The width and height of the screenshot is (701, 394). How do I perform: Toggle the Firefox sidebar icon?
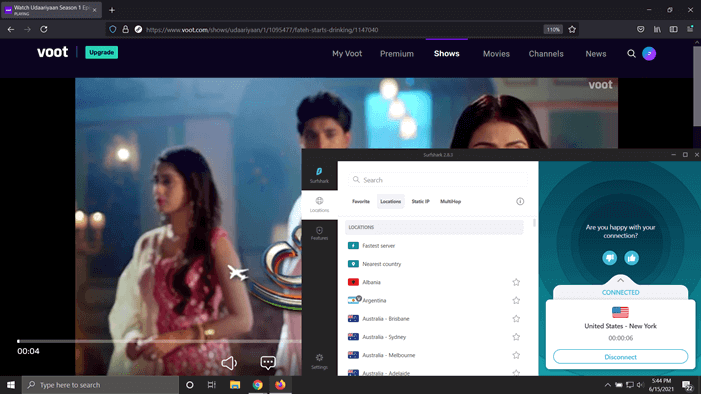(674, 30)
